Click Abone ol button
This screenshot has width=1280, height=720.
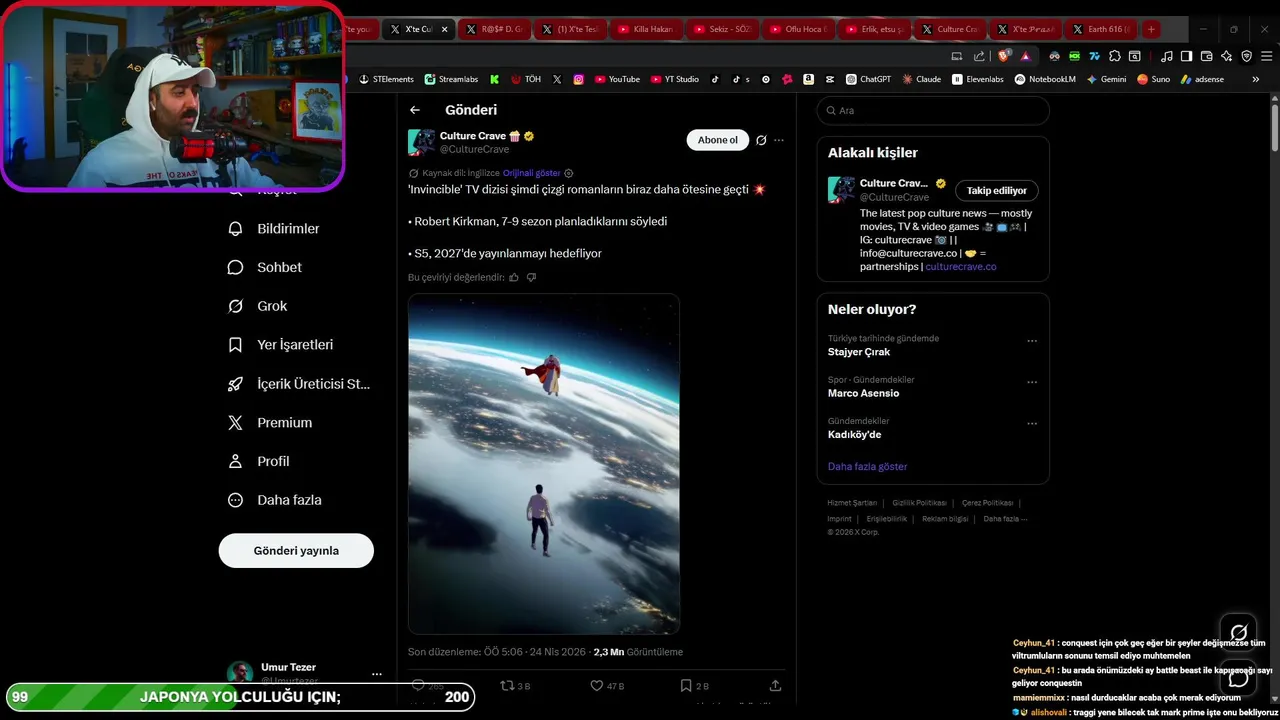pos(718,140)
